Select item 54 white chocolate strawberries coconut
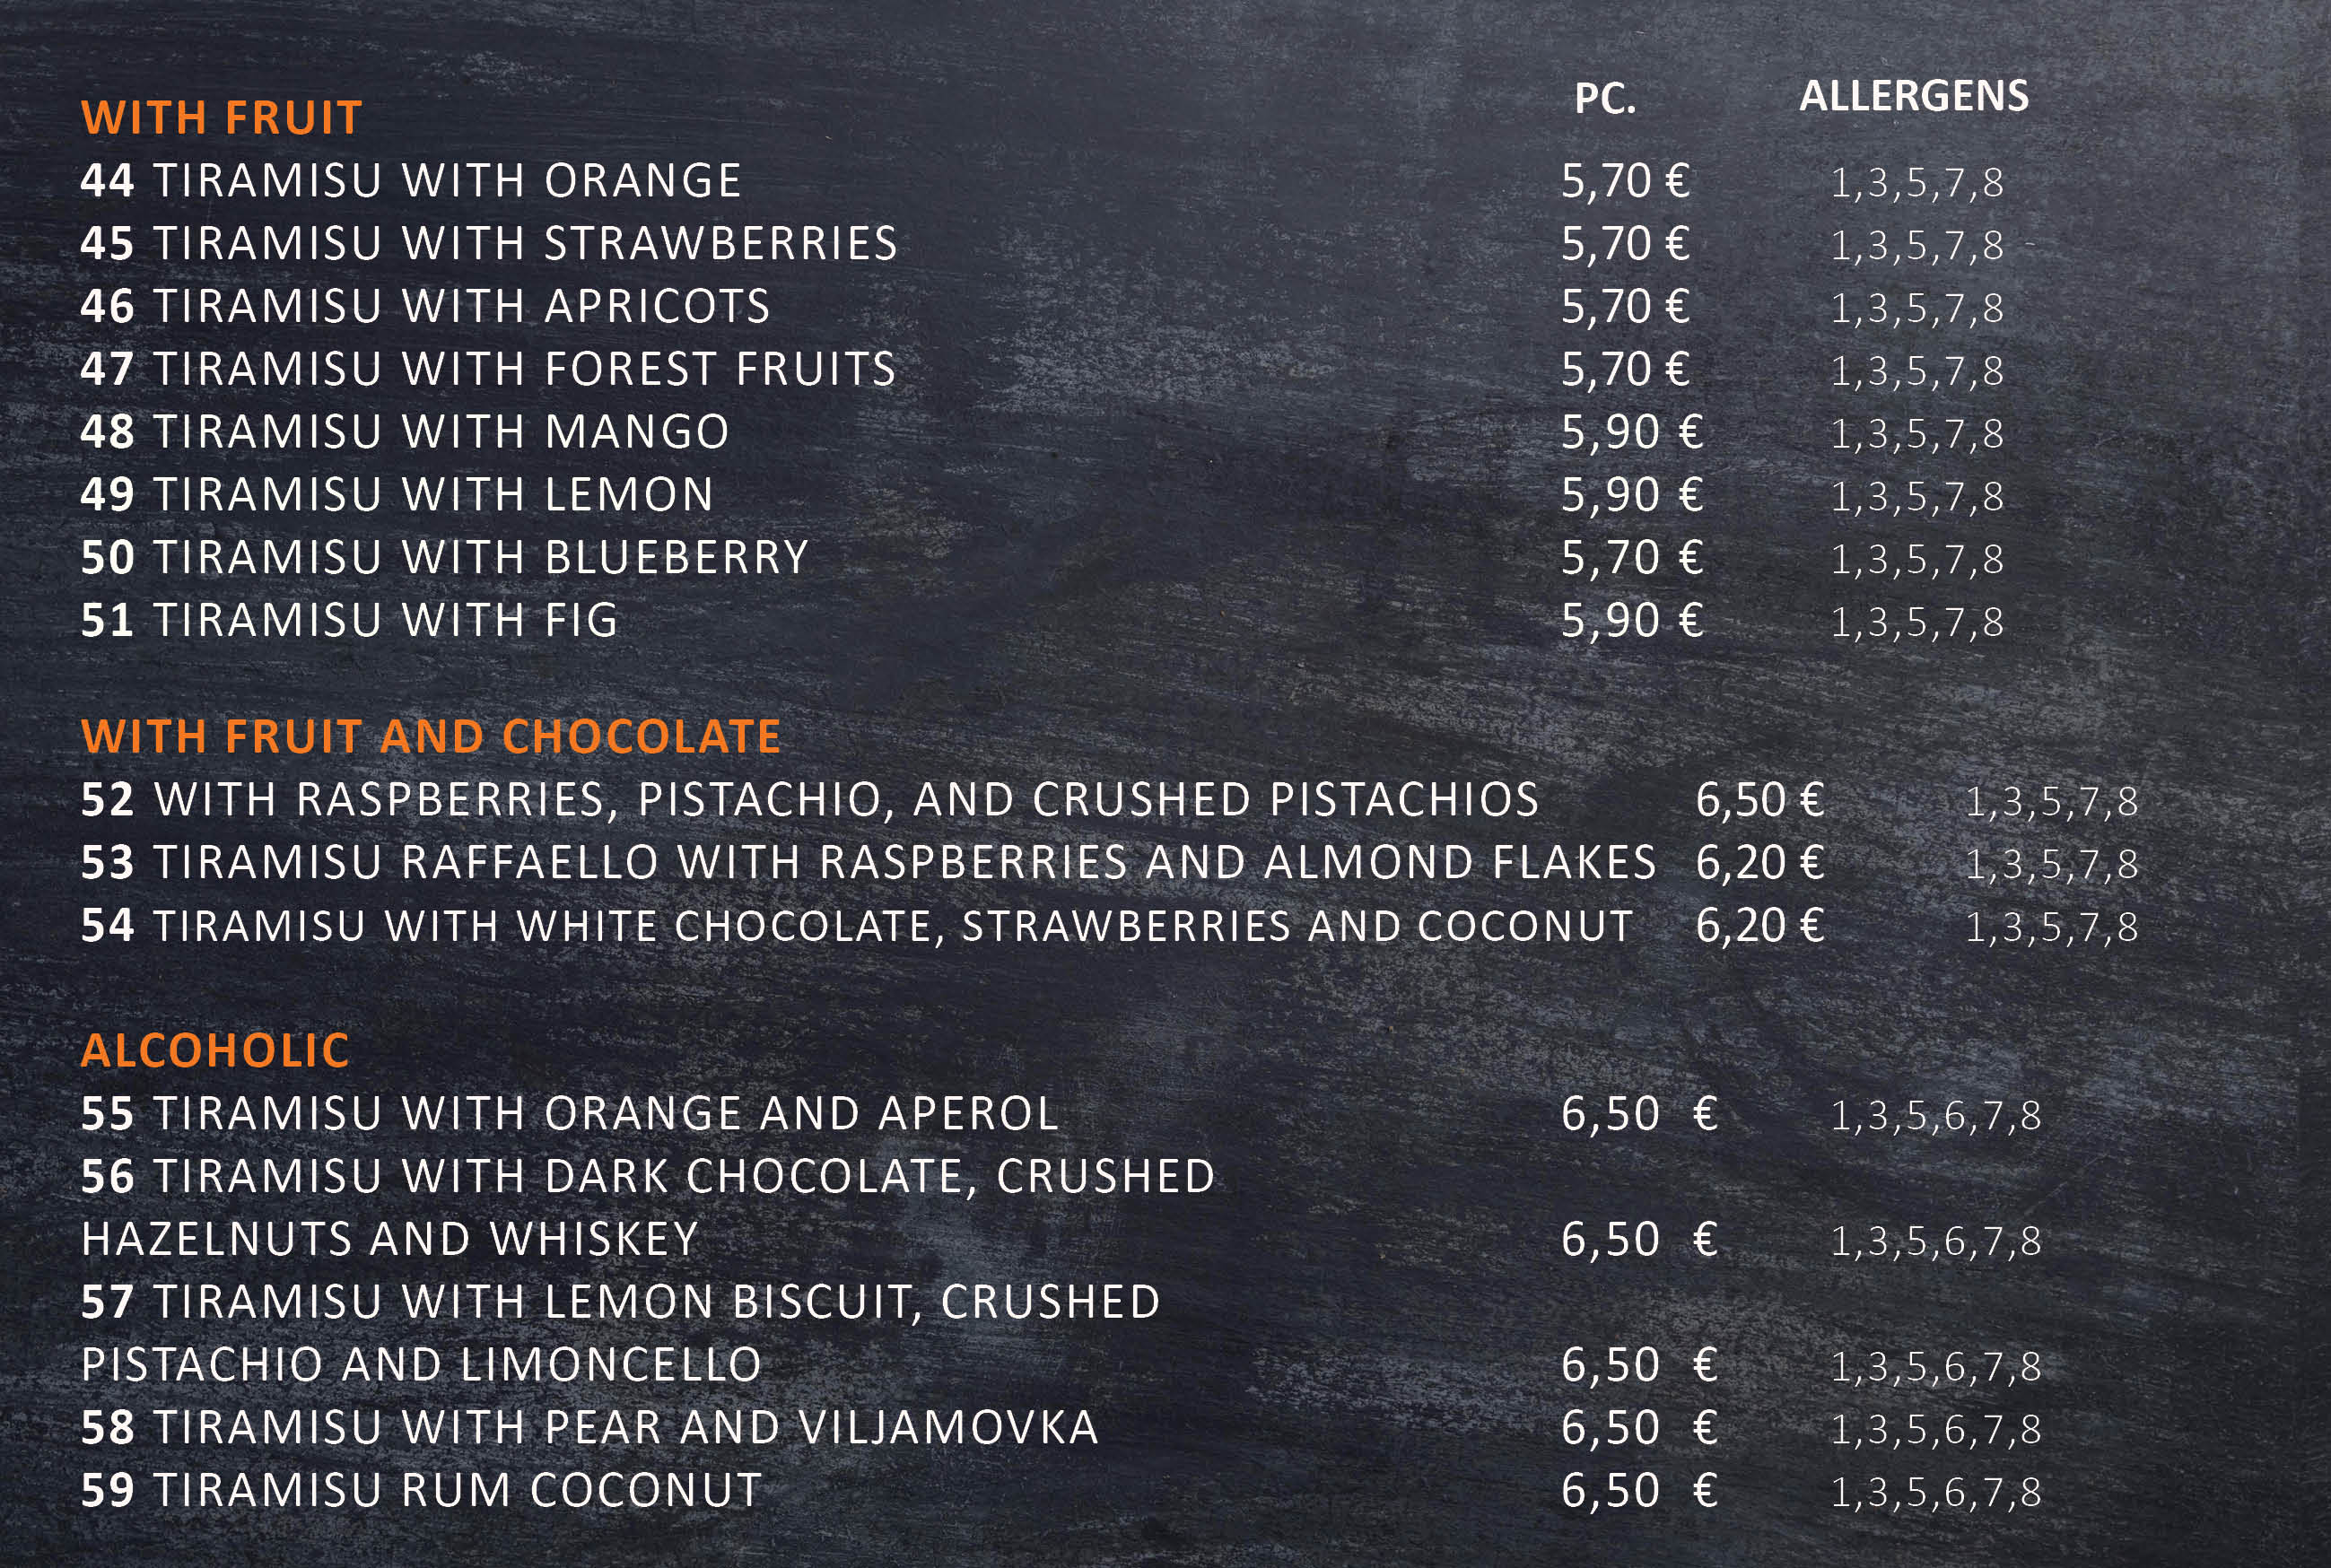 point(857,926)
